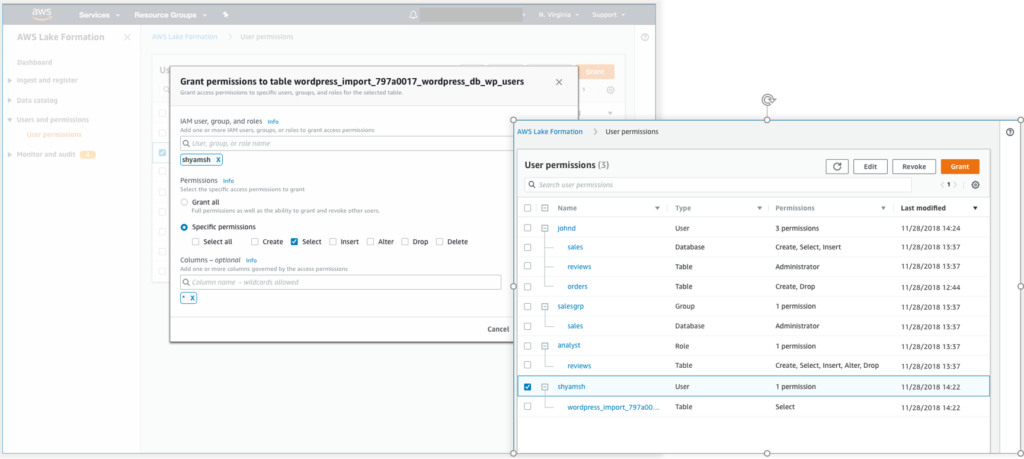
Task: Remove the asterisk column tag
Action: click(x=193, y=298)
